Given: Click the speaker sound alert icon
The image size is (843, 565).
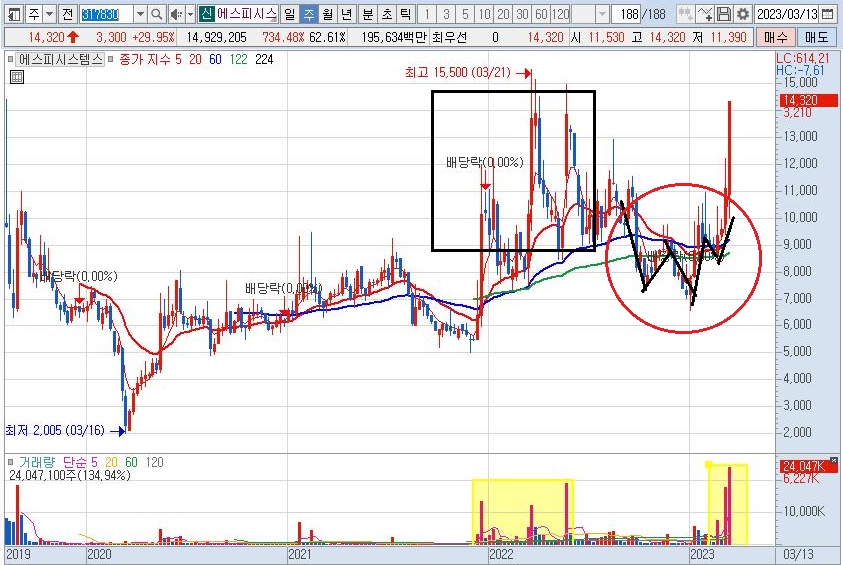Looking at the screenshot, I should pos(175,14).
